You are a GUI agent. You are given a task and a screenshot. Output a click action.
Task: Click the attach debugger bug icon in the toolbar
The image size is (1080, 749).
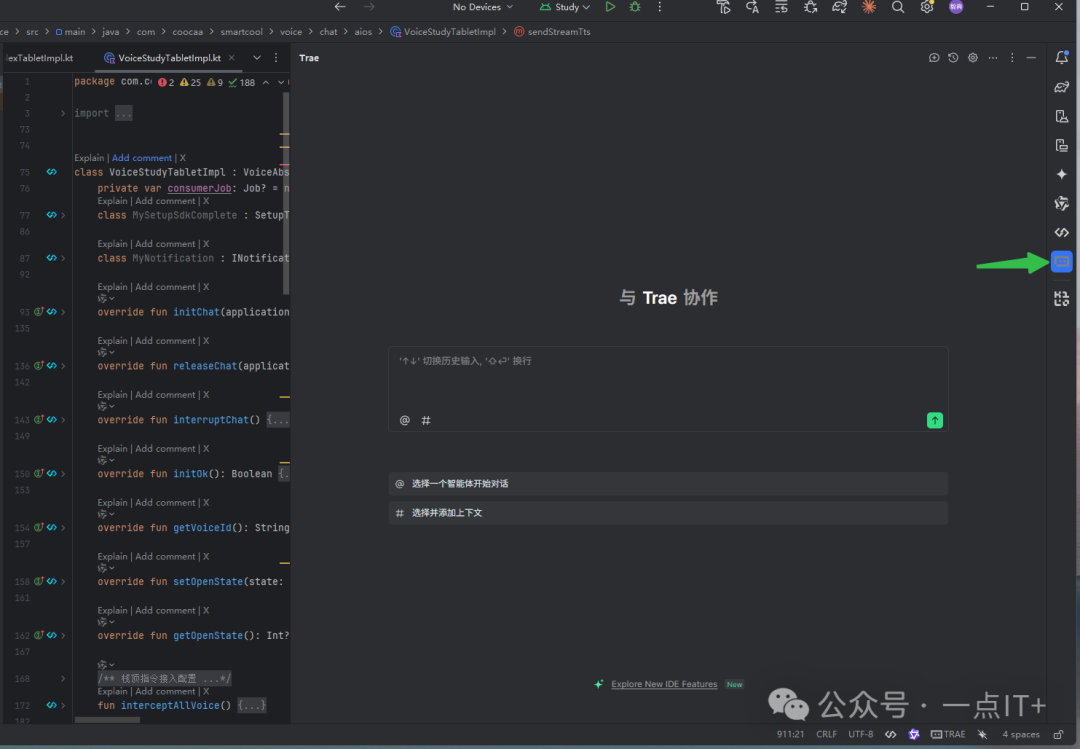pos(811,7)
